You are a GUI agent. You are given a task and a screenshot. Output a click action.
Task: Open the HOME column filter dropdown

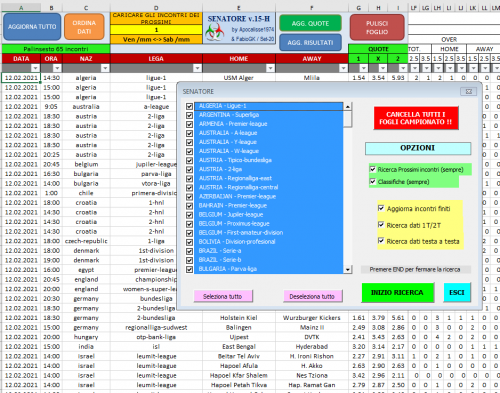tap(270, 68)
